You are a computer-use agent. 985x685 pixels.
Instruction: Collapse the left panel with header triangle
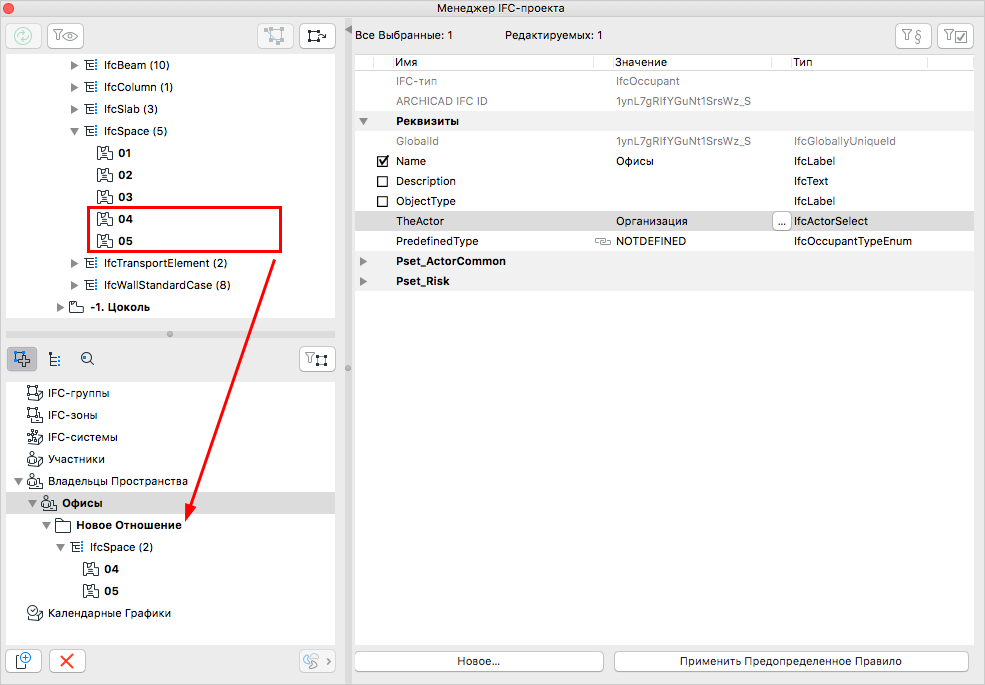tap(349, 30)
